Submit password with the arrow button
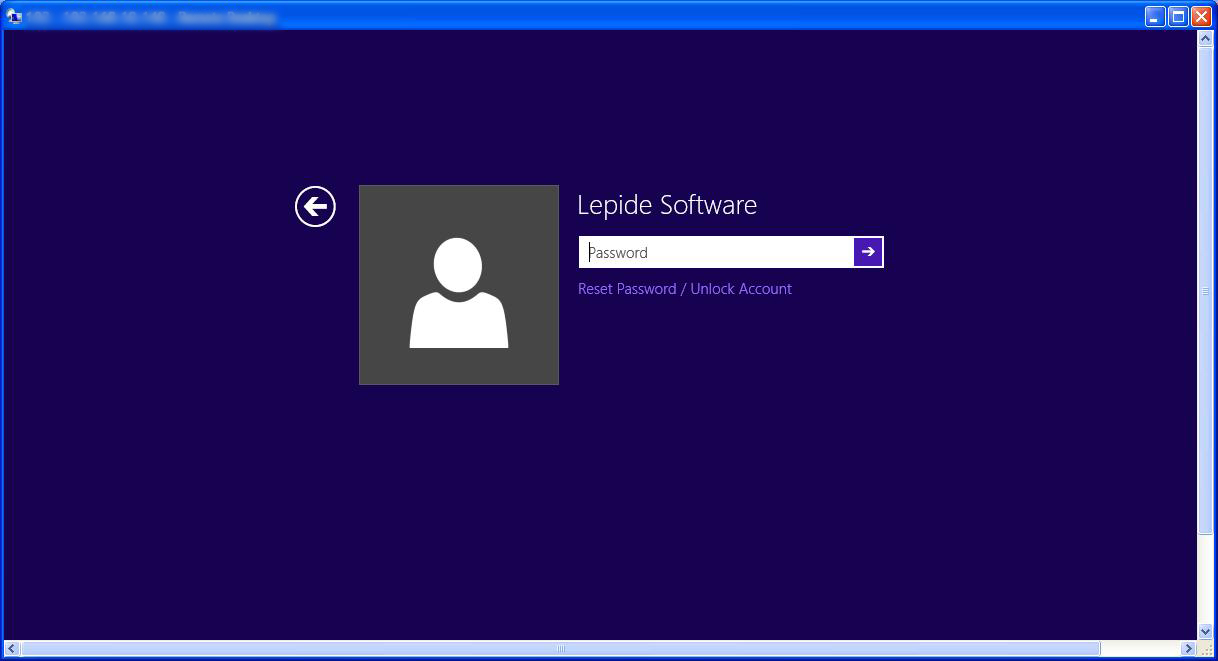This screenshot has height=661, width=1218. (868, 252)
